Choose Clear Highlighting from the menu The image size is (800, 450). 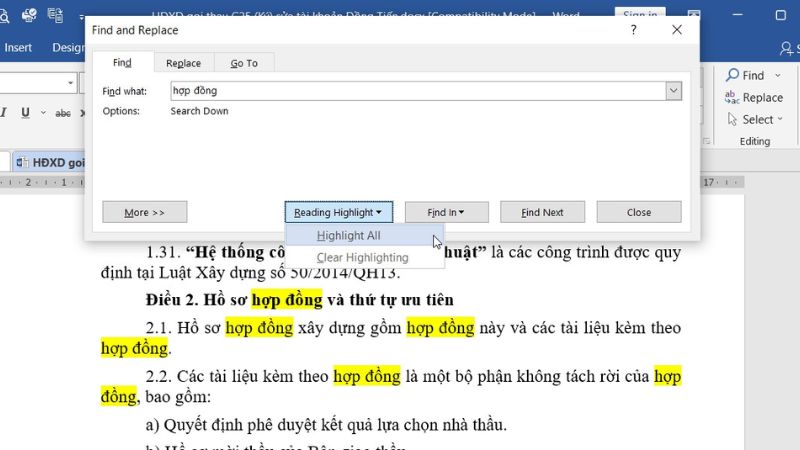tap(364, 258)
